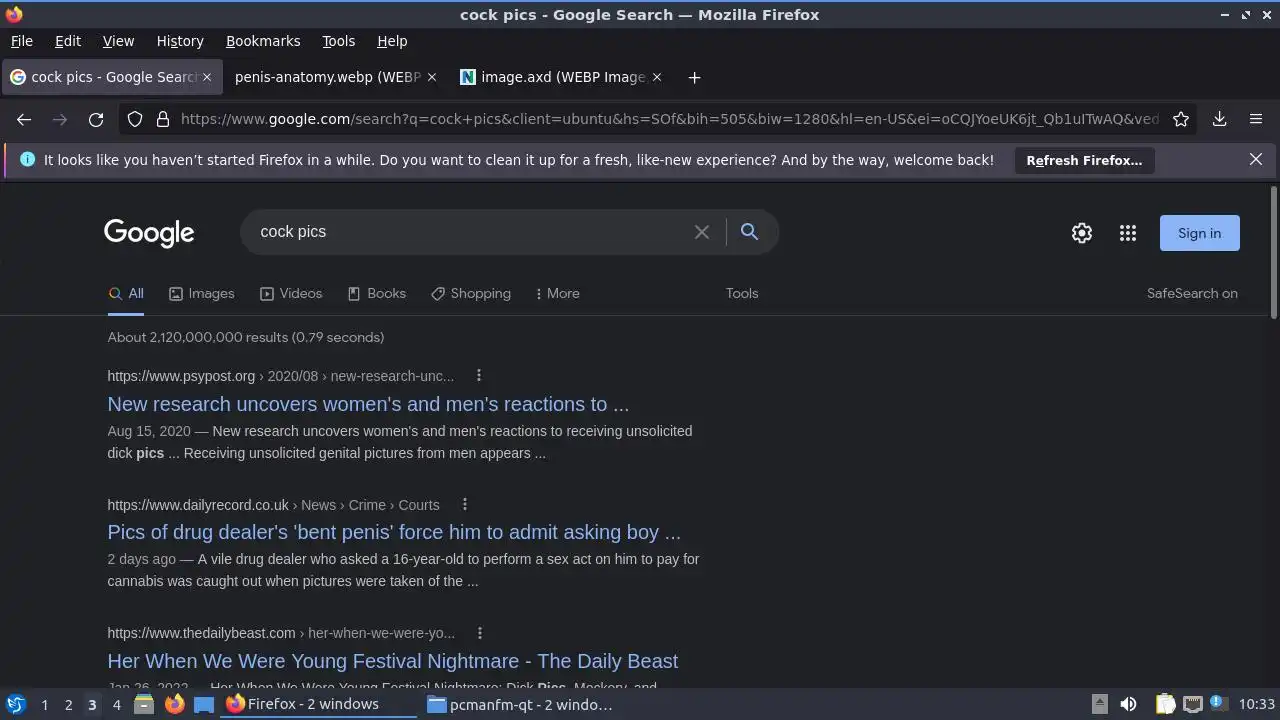Click the 10:33 clock in taskbar

coord(1256,704)
